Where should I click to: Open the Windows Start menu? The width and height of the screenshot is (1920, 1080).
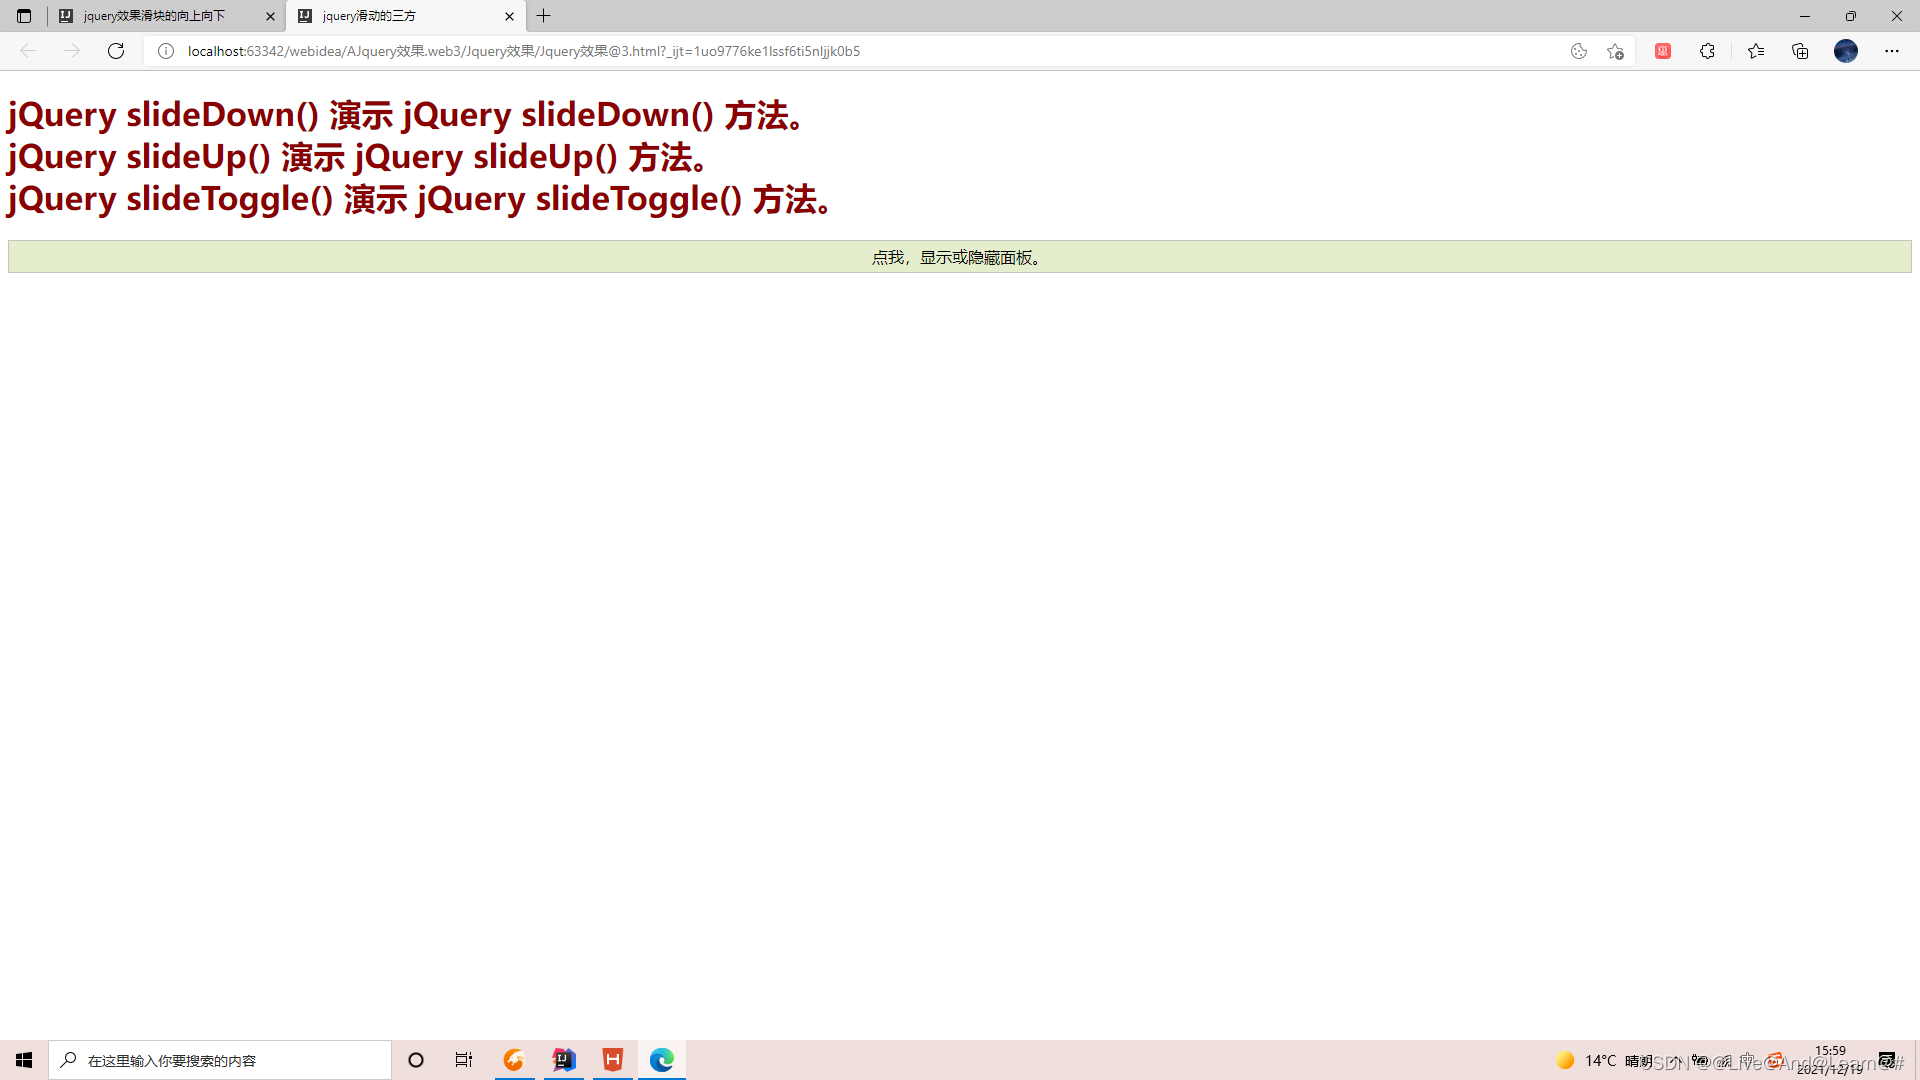click(24, 1060)
